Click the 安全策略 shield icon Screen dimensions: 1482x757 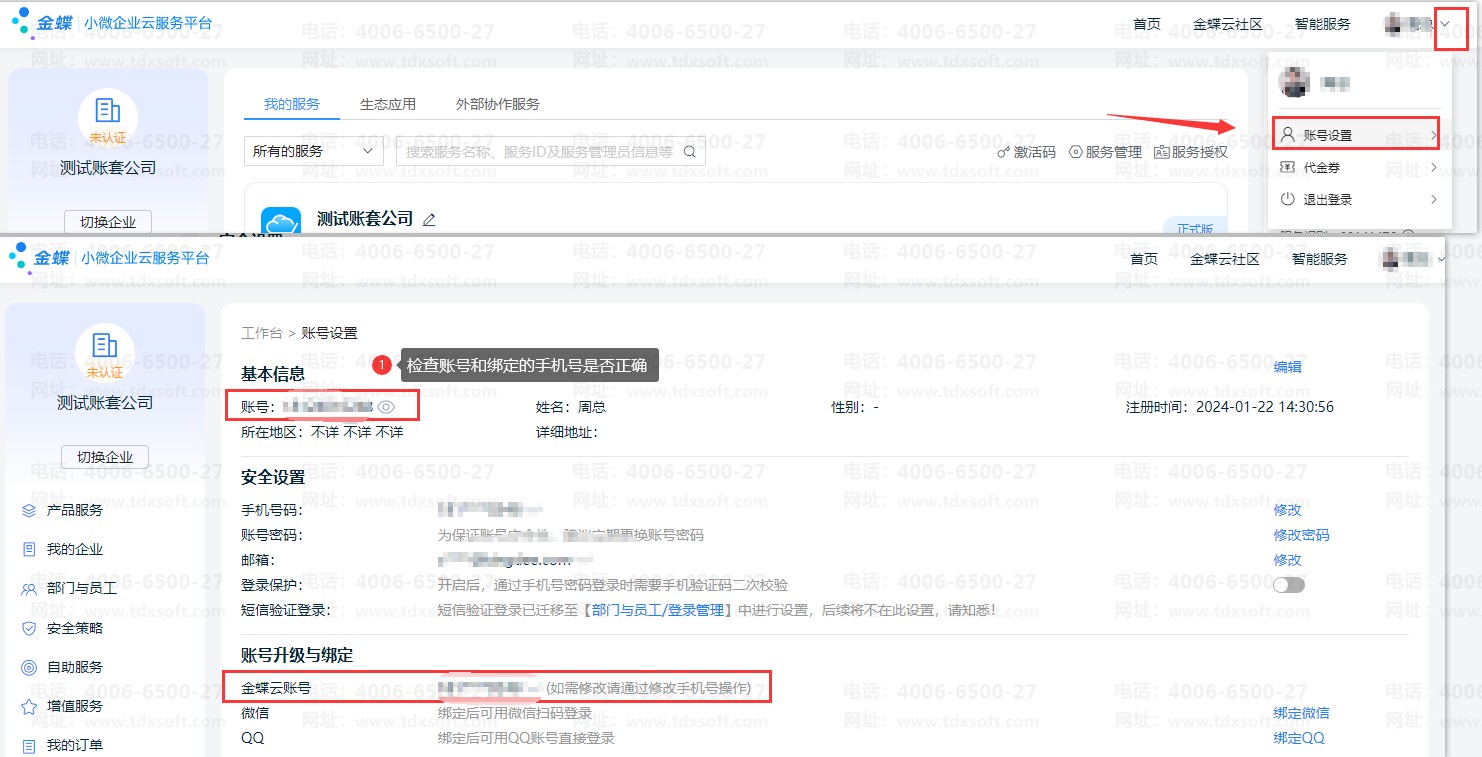pyautogui.click(x=29, y=628)
